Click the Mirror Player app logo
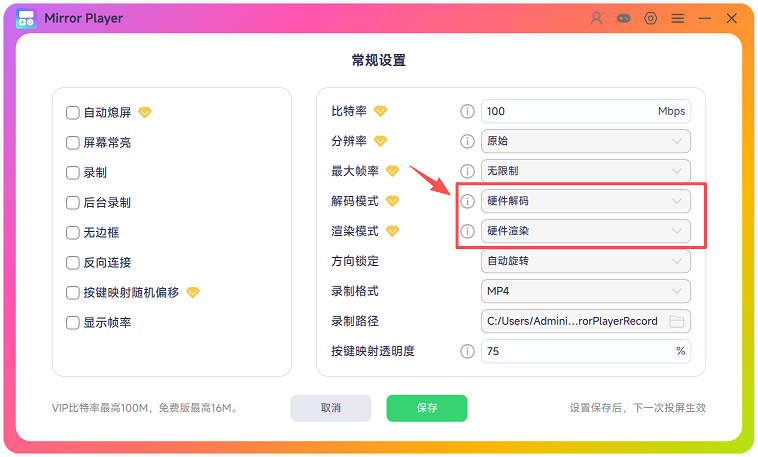The width and height of the screenshot is (758, 457). click(x=26, y=18)
